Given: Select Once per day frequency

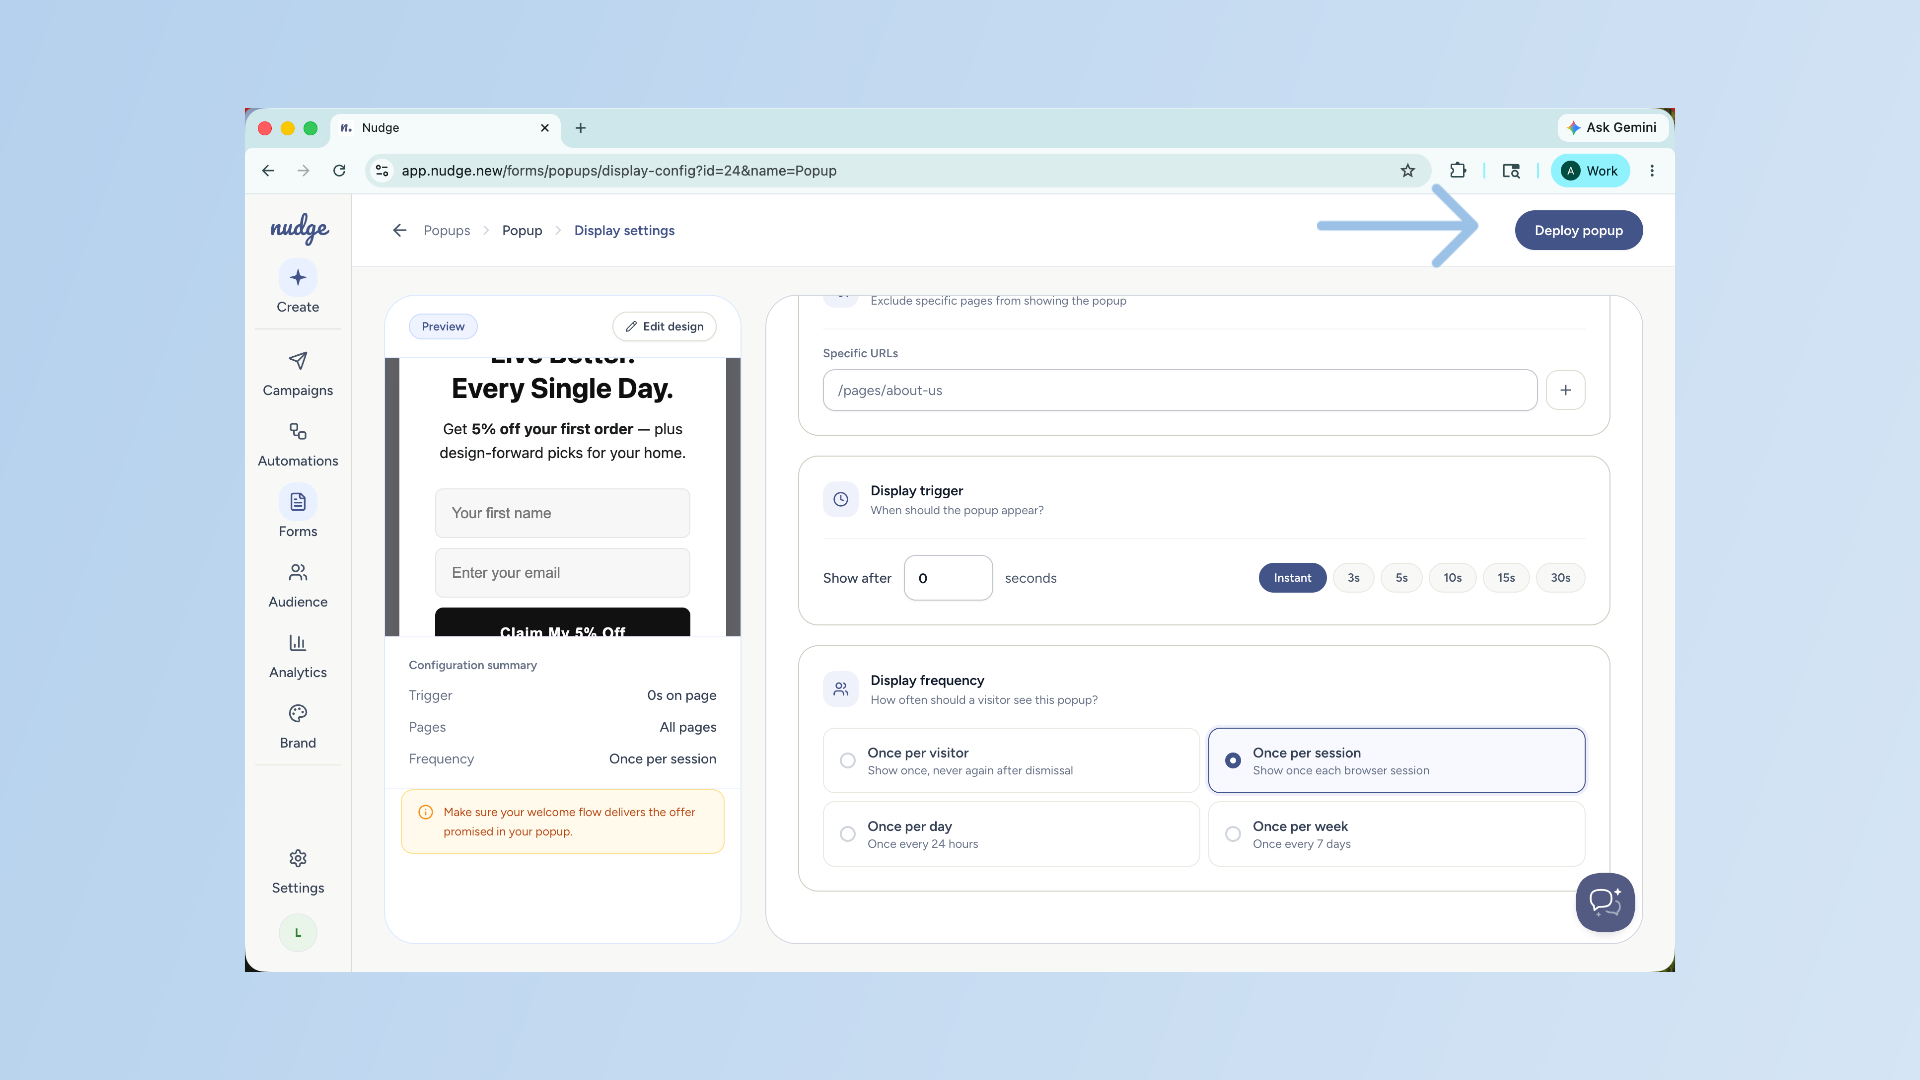Looking at the screenshot, I should [x=1011, y=834].
